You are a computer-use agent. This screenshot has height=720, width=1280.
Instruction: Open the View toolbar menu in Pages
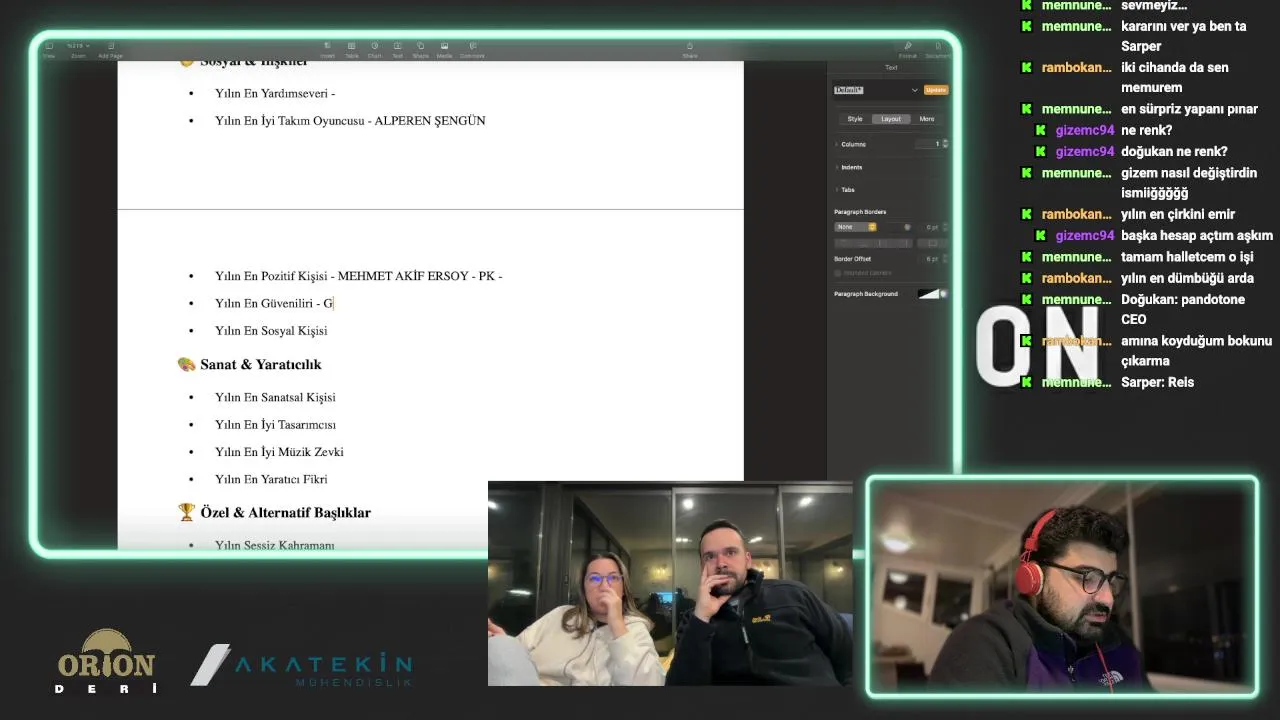pos(48,50)
